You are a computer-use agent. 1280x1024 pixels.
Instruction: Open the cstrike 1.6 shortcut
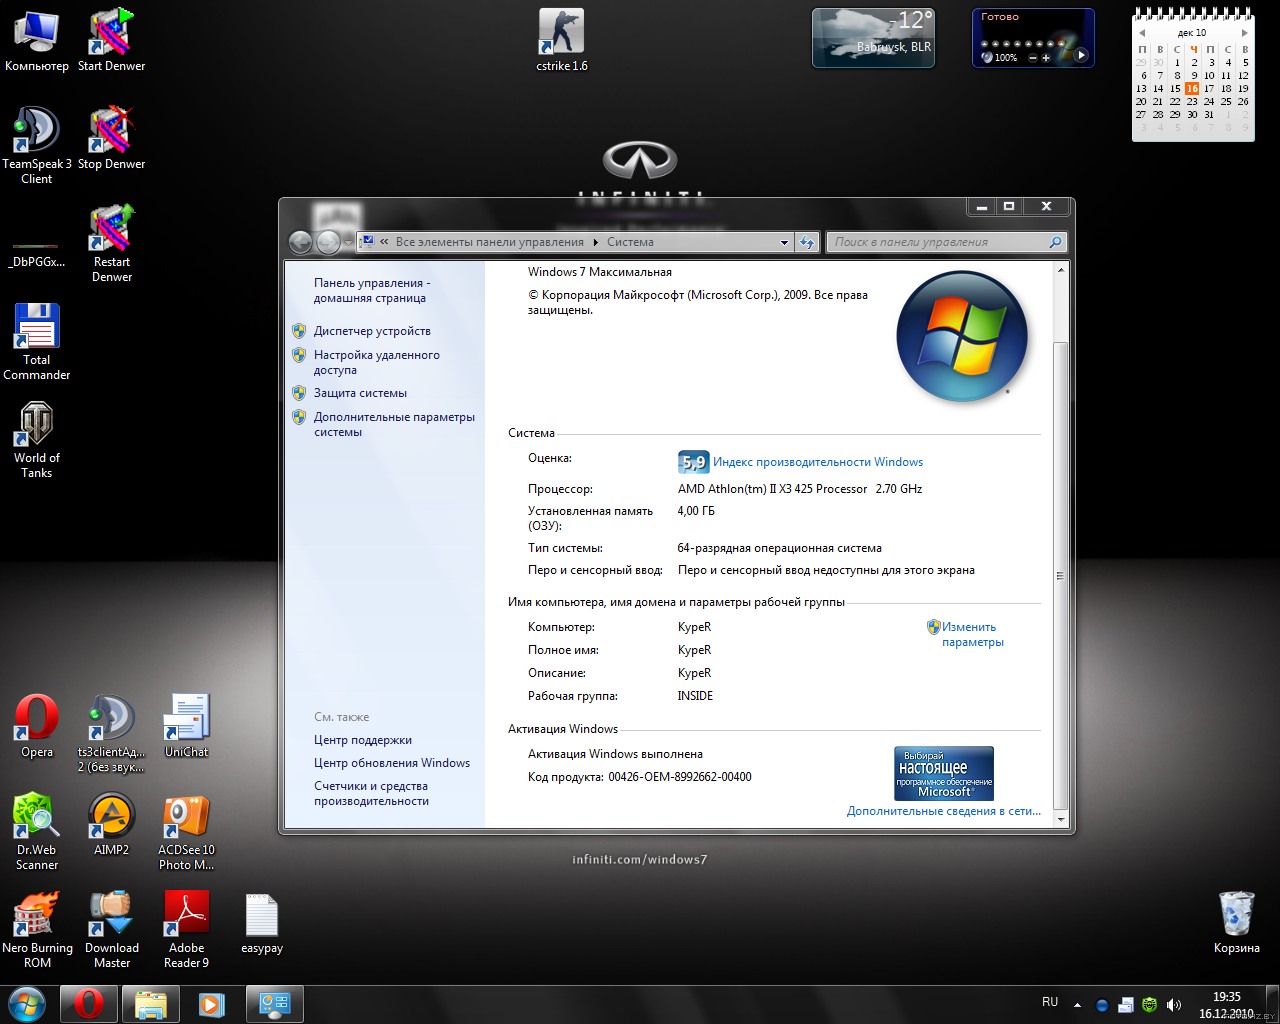(561, 40)
